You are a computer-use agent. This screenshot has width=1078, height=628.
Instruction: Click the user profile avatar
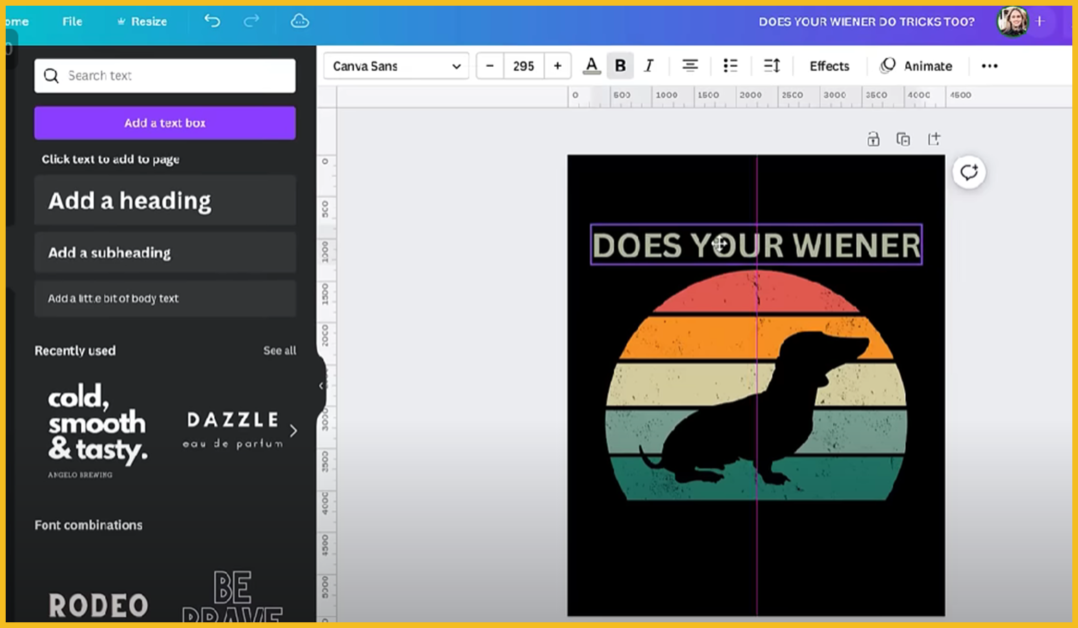pos(1012,21)
